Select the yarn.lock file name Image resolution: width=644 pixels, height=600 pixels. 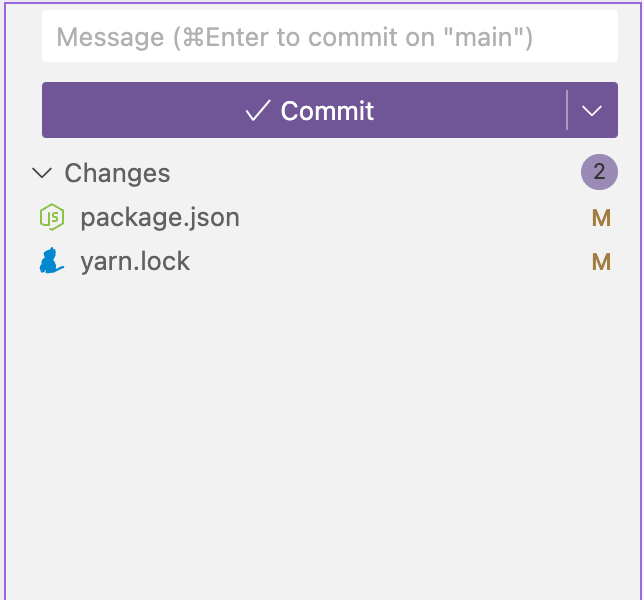point(135,261)
